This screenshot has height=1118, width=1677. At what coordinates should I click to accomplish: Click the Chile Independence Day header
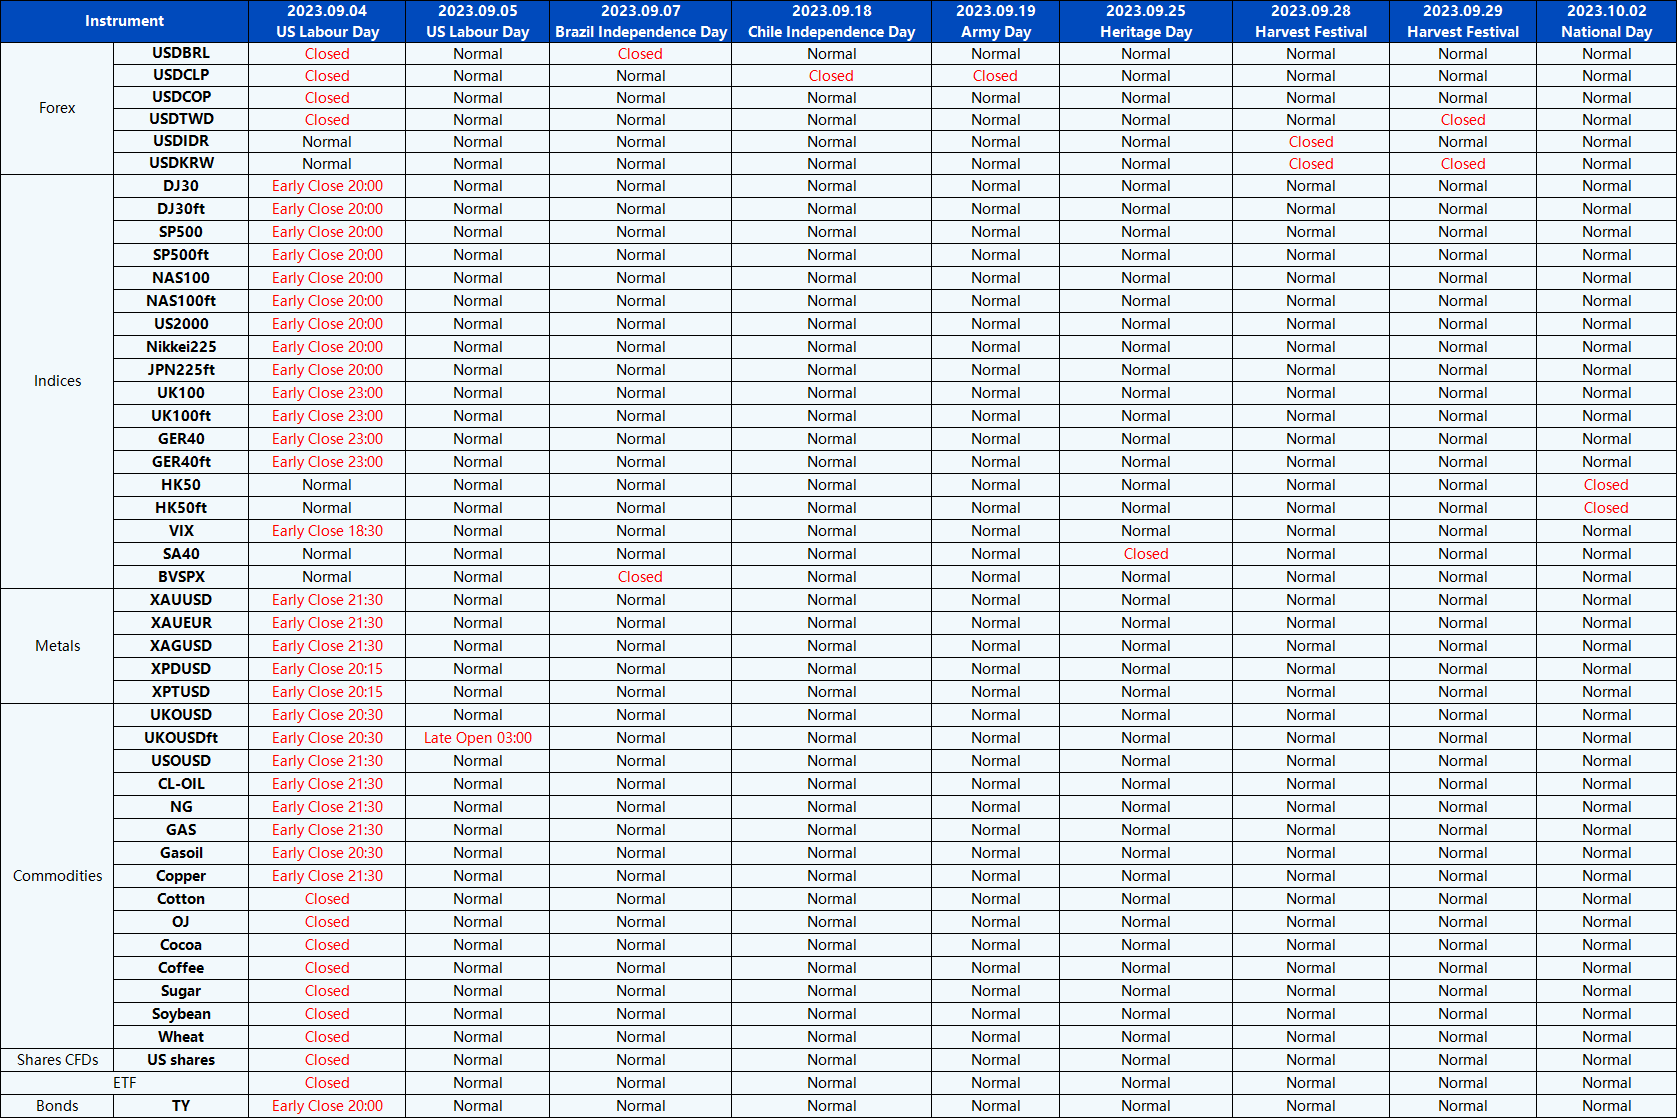tap(831, 21)
